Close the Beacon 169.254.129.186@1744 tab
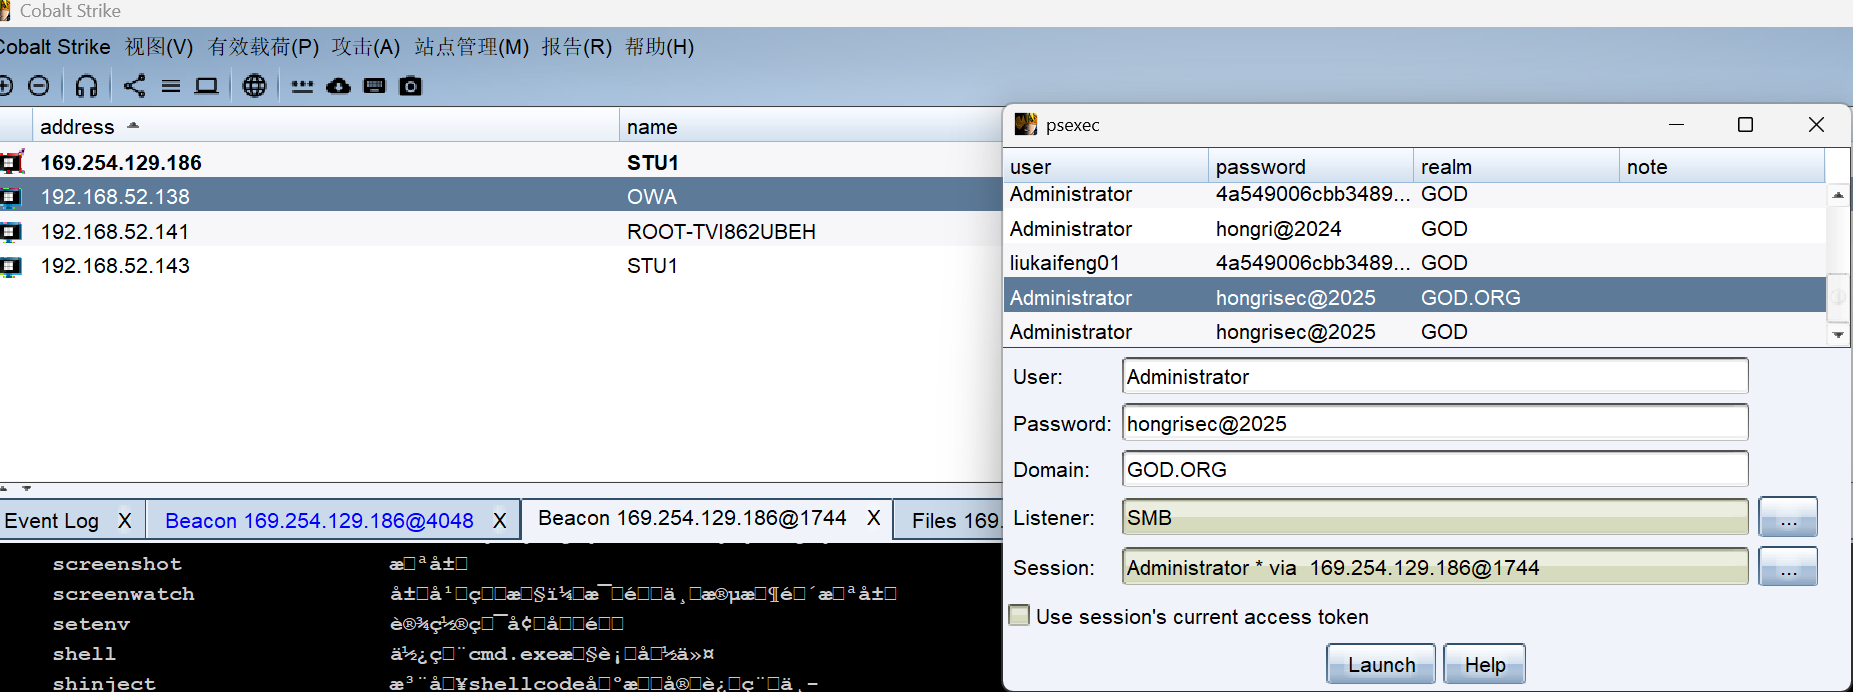Screen dimensions: 1853x692 point(874,518)
